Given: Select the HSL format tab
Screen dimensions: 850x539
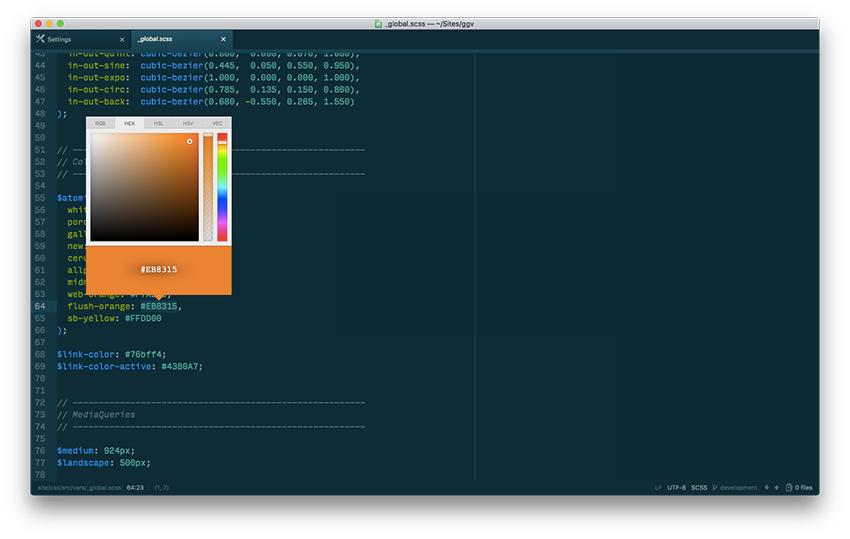Looking at the screenshot, I should [x=159, y=123].
